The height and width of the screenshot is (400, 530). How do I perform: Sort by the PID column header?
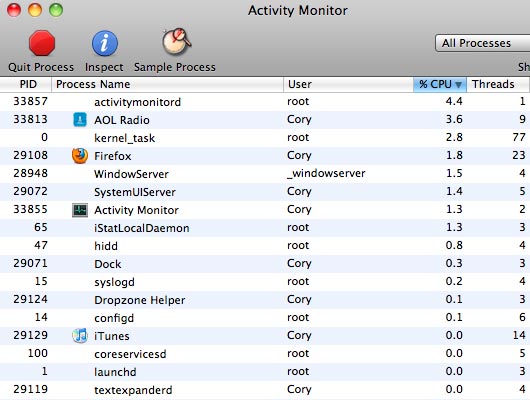pyautogui.click(x=26, y=84)
